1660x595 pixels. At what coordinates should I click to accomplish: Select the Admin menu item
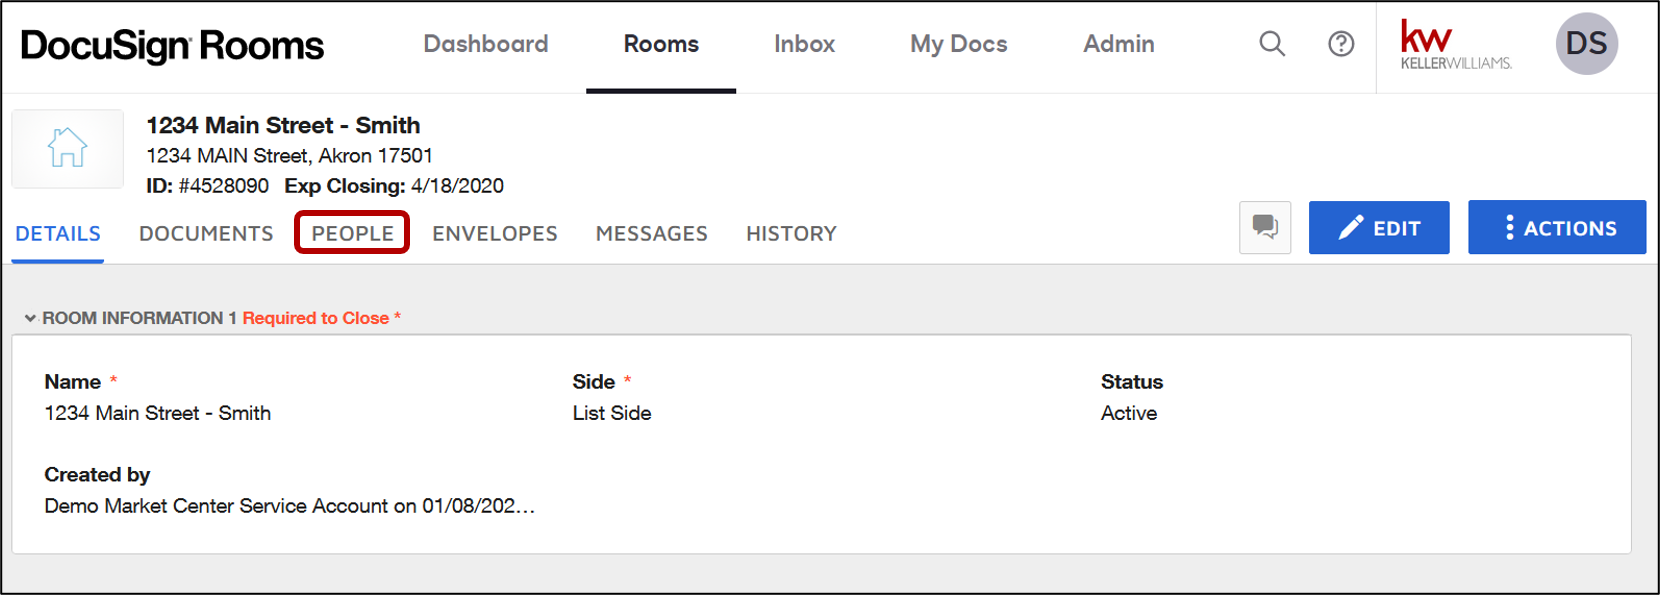click(x=1118, y=43)
